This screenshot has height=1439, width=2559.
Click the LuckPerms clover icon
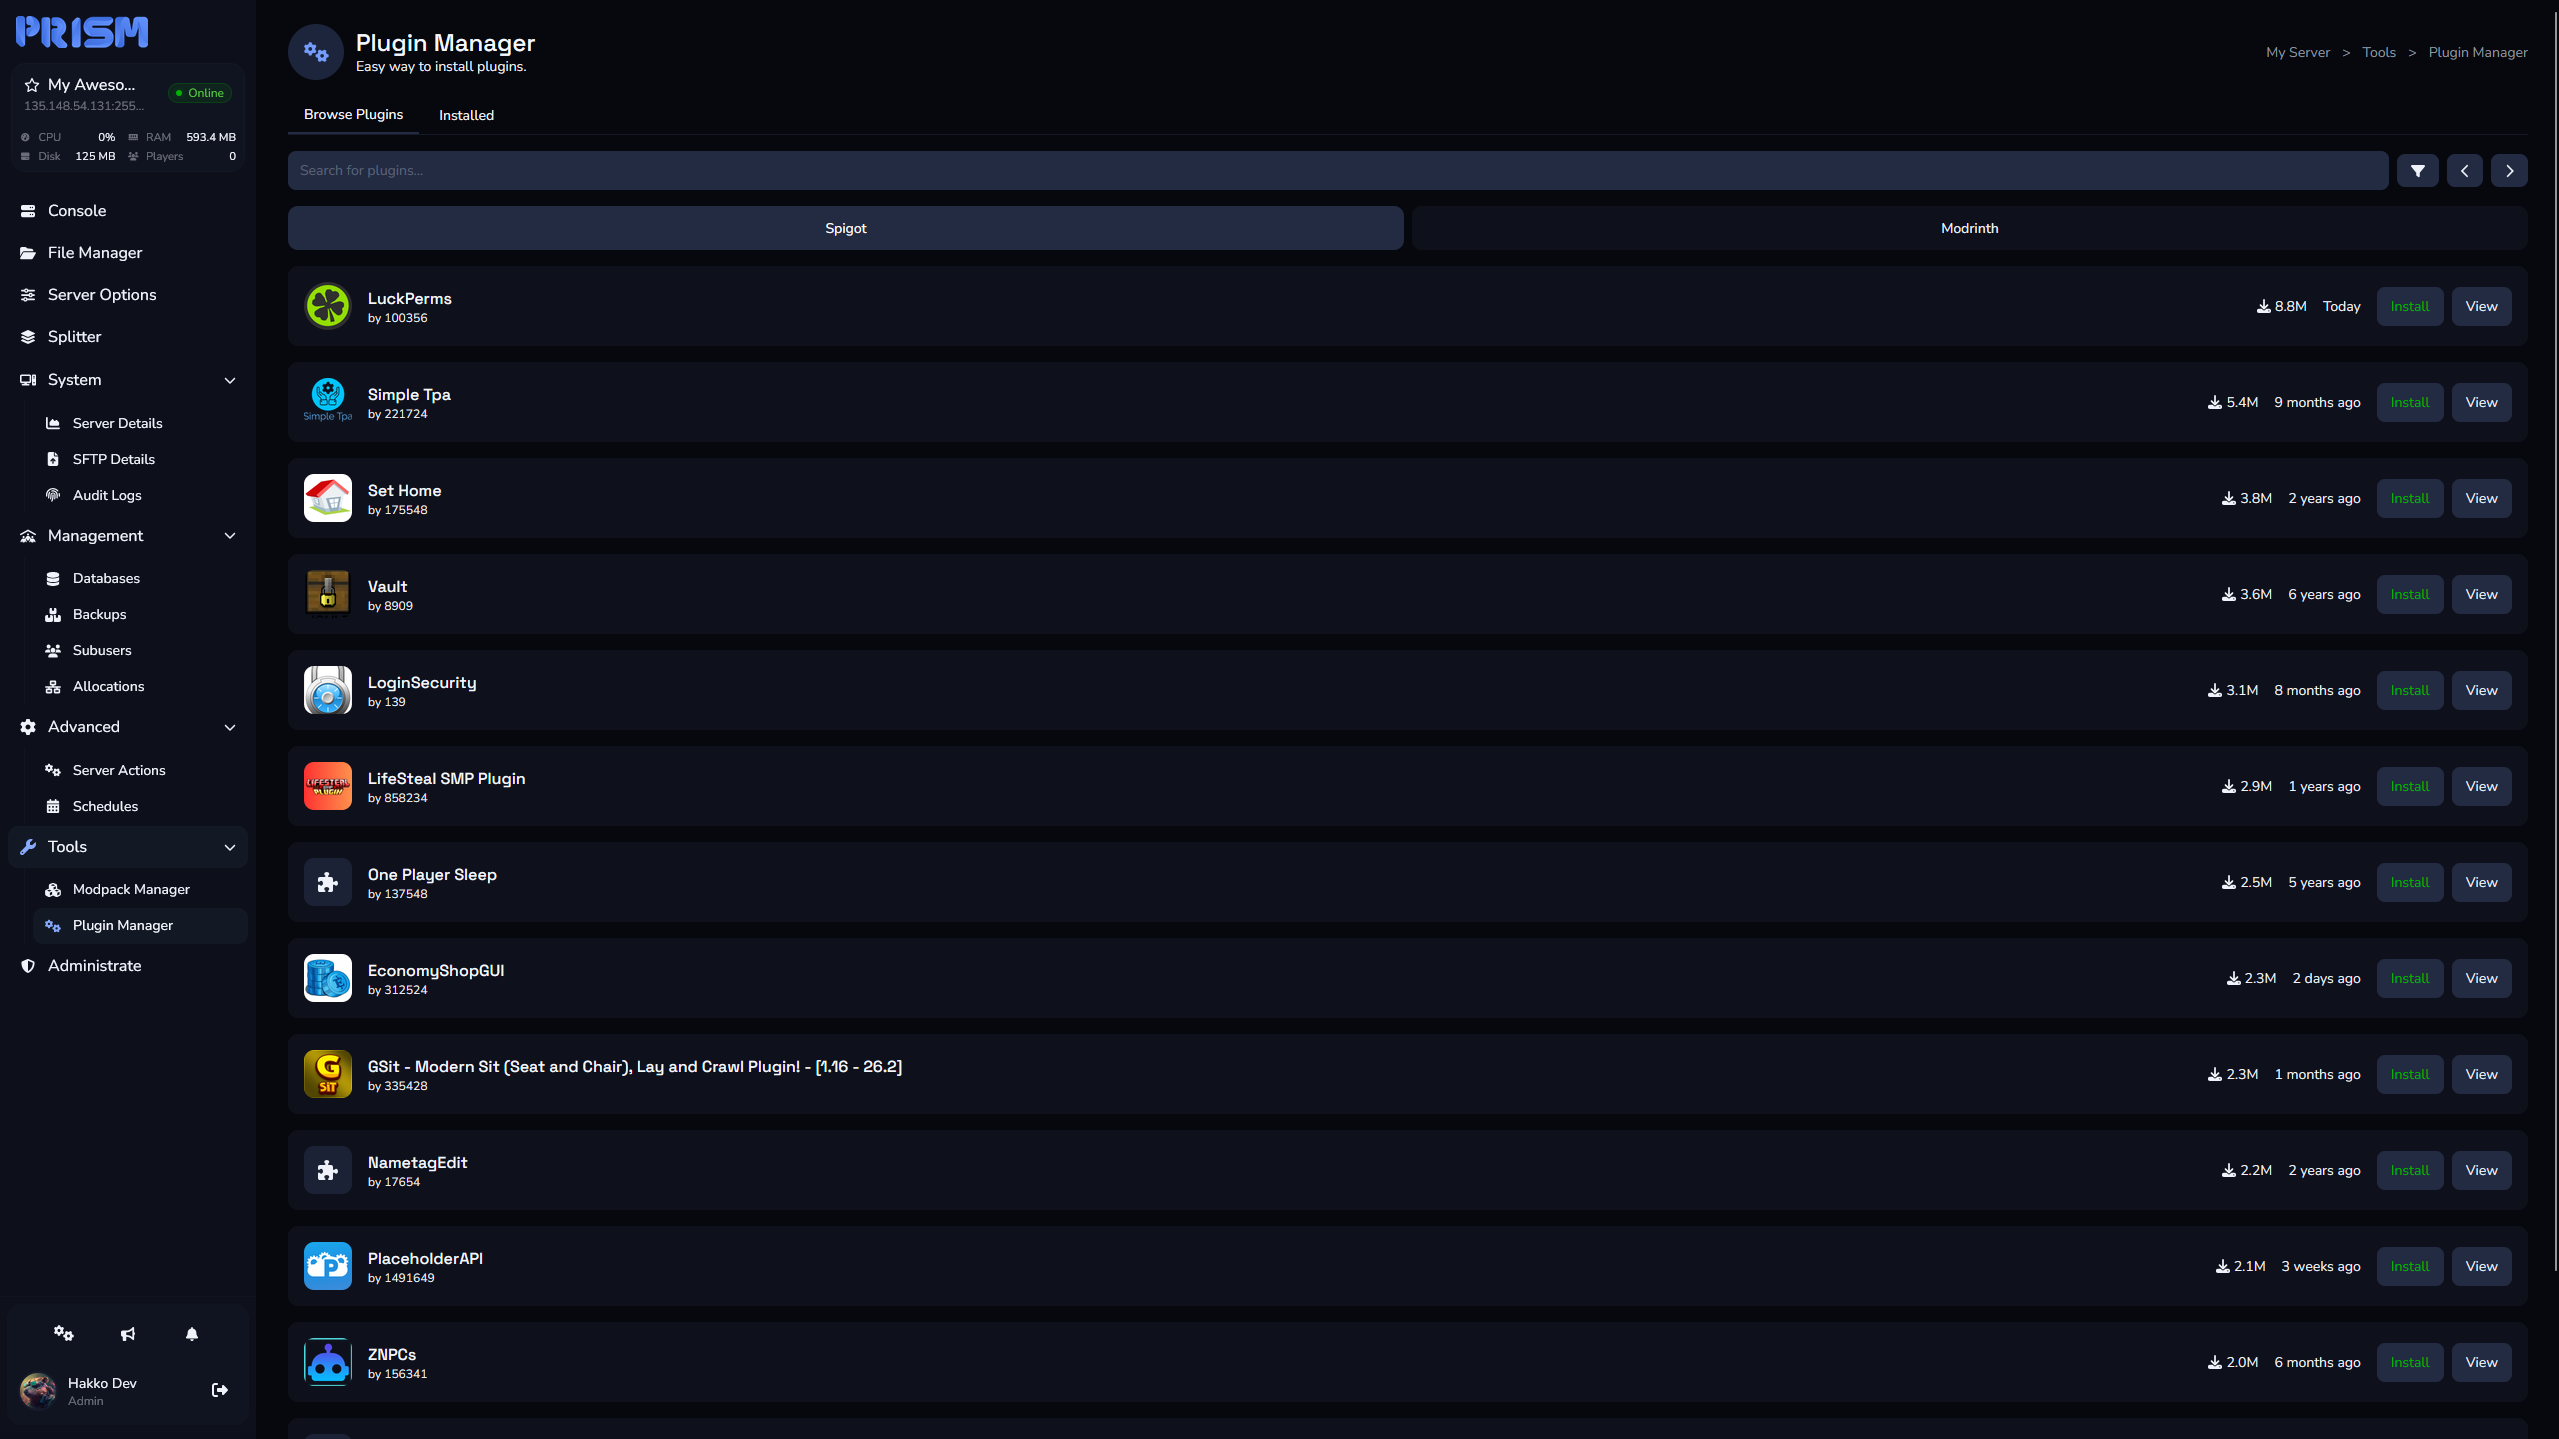pos(328,306)
